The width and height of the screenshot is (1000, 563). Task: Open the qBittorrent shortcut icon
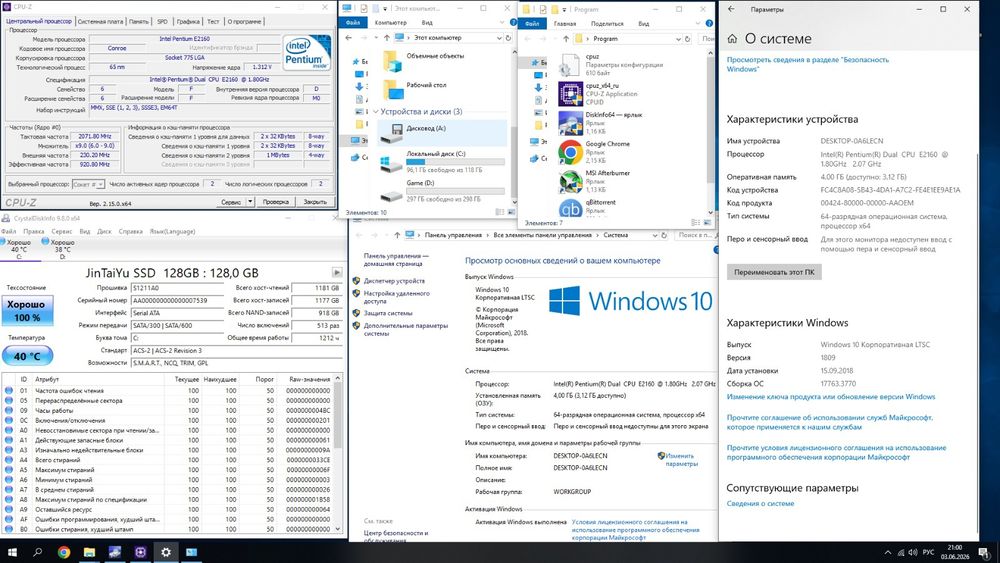click(x=570, y=208)
